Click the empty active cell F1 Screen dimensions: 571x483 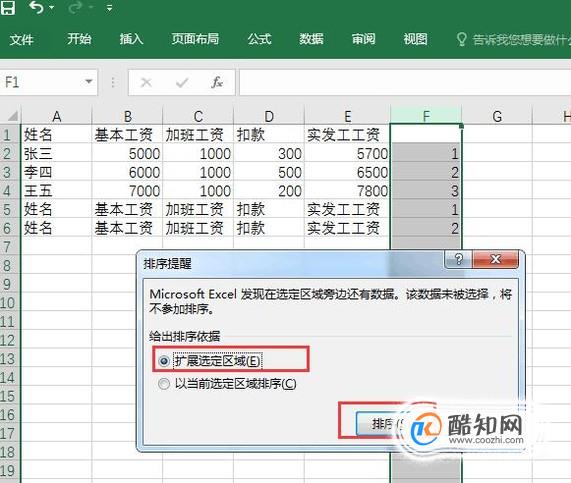click(426, 134)
